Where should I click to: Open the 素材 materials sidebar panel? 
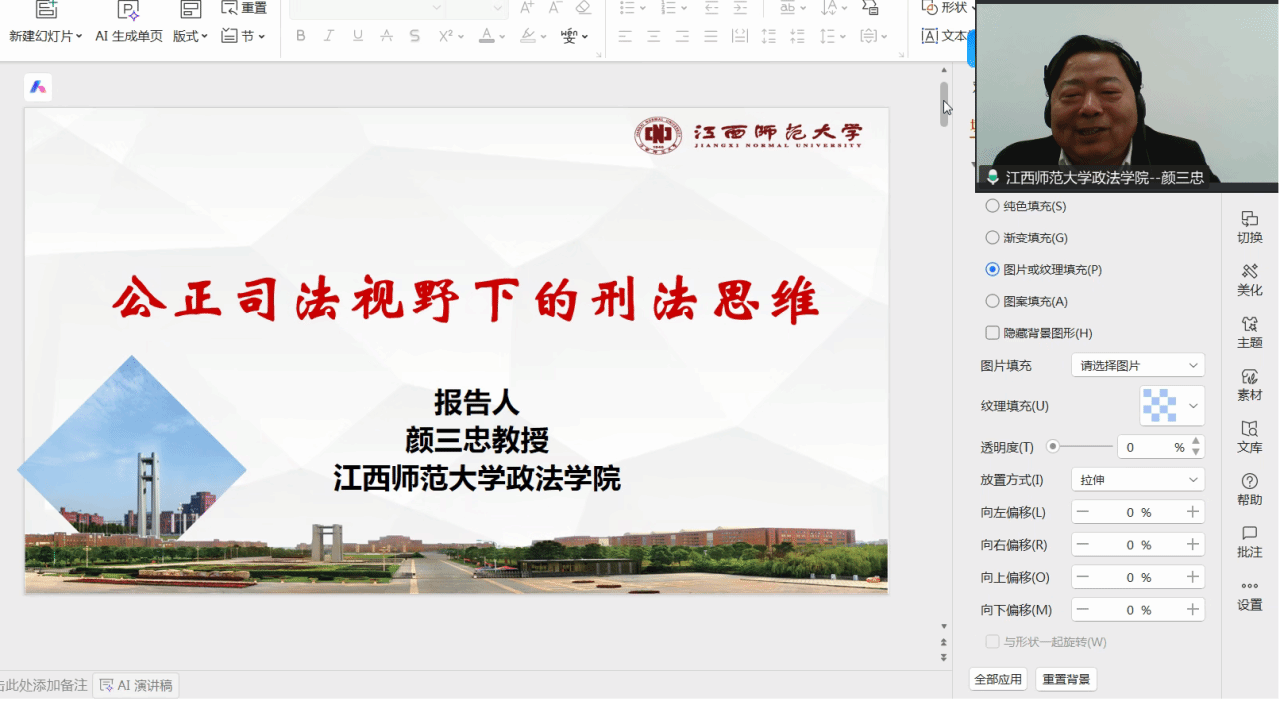1249,384
